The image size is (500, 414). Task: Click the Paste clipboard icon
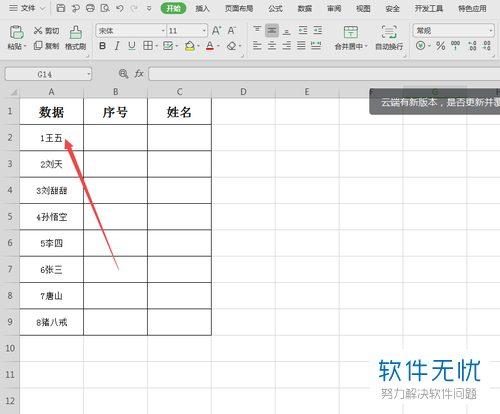click(x=16, y=32)
